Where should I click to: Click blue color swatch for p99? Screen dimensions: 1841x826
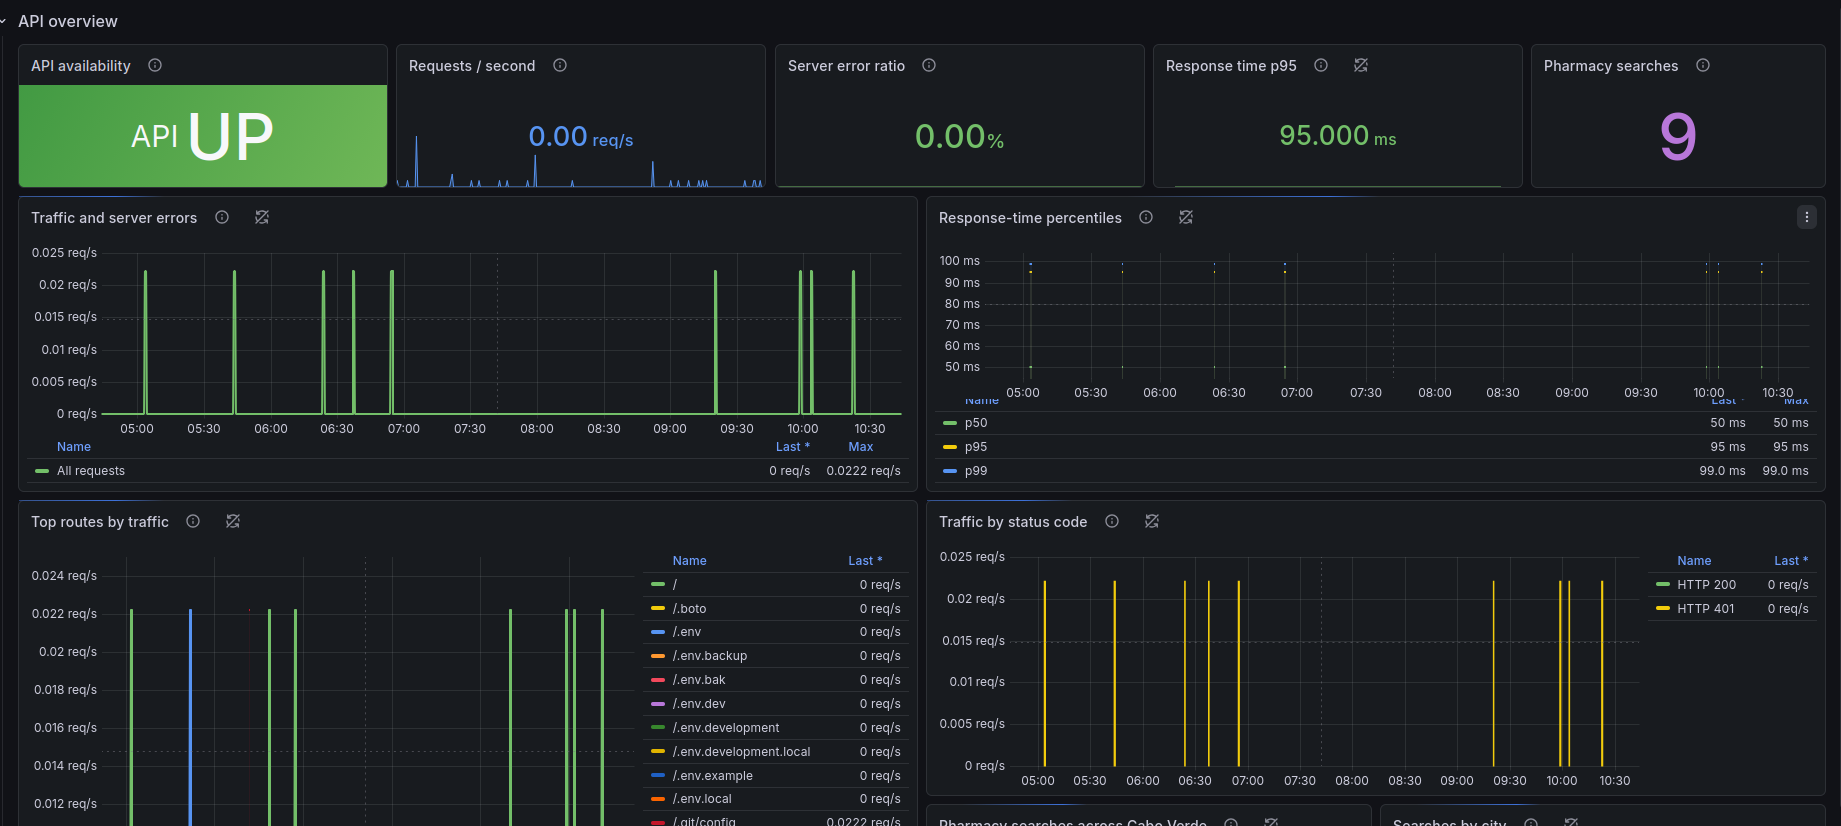[950, 471]
